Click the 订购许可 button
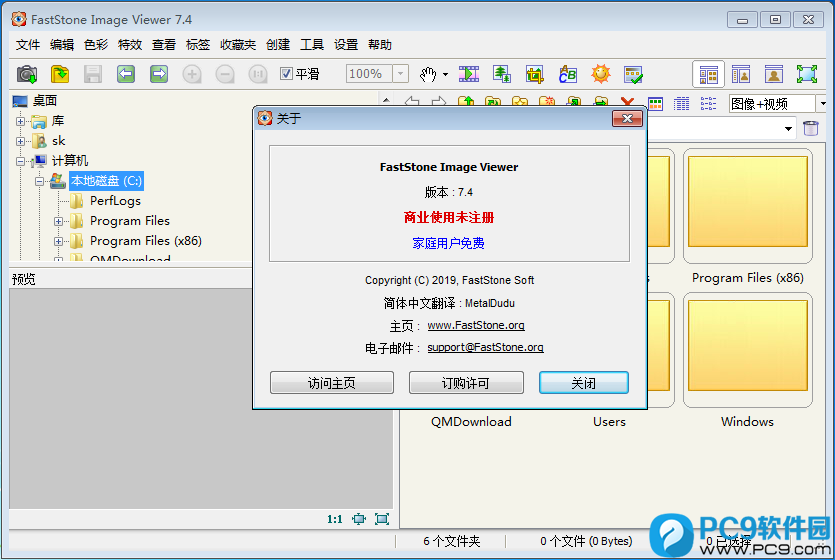 [466, 383]
